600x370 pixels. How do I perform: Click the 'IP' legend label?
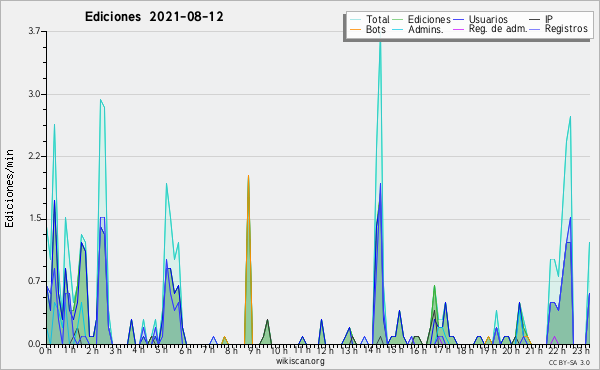click(x=549, y=19)
